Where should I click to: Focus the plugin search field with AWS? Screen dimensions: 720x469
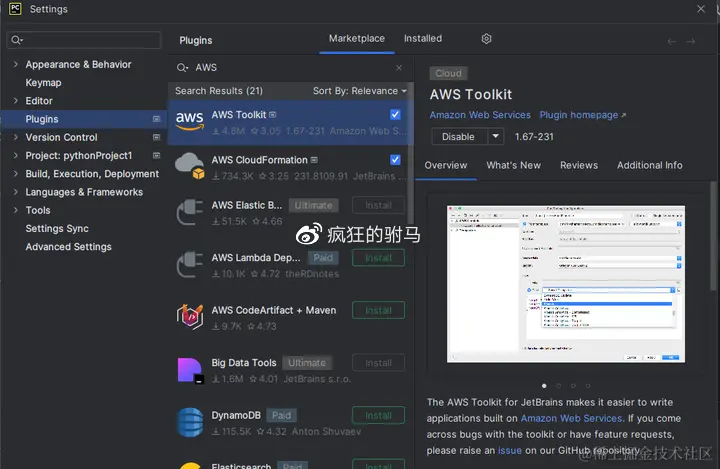point(290,68)
